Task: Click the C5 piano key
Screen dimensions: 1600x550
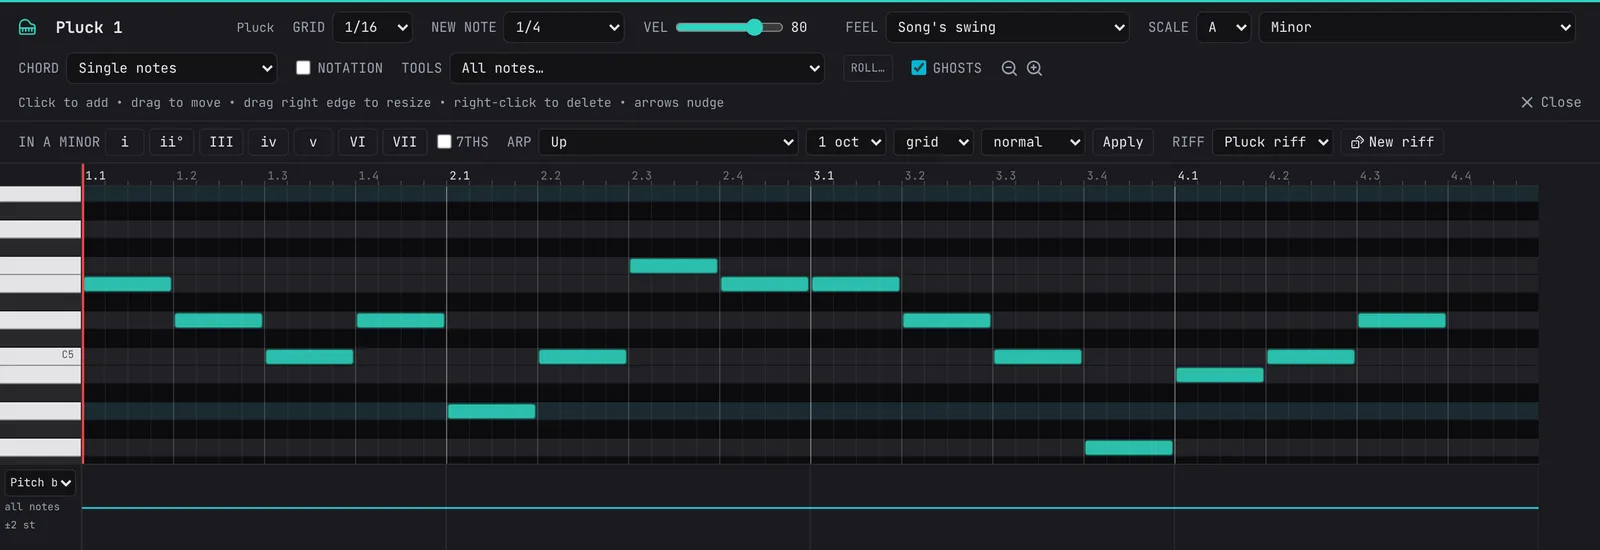Action: [x=40, y=356]
